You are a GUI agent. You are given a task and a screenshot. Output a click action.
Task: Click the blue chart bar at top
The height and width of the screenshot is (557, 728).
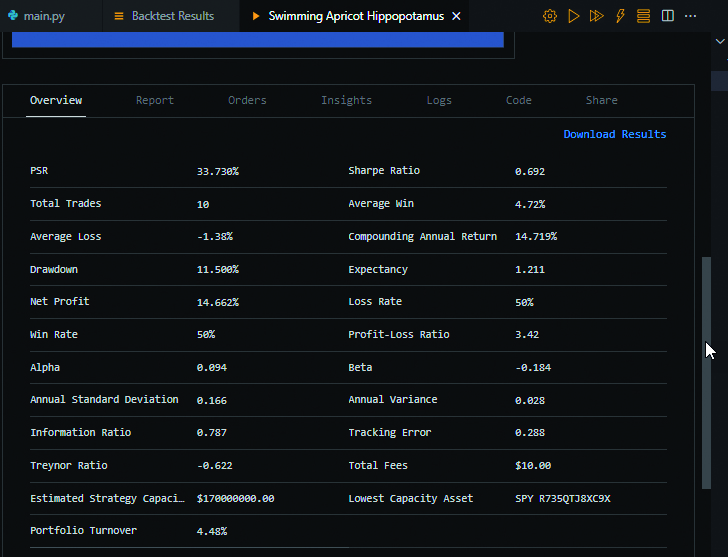pos(258,39)
